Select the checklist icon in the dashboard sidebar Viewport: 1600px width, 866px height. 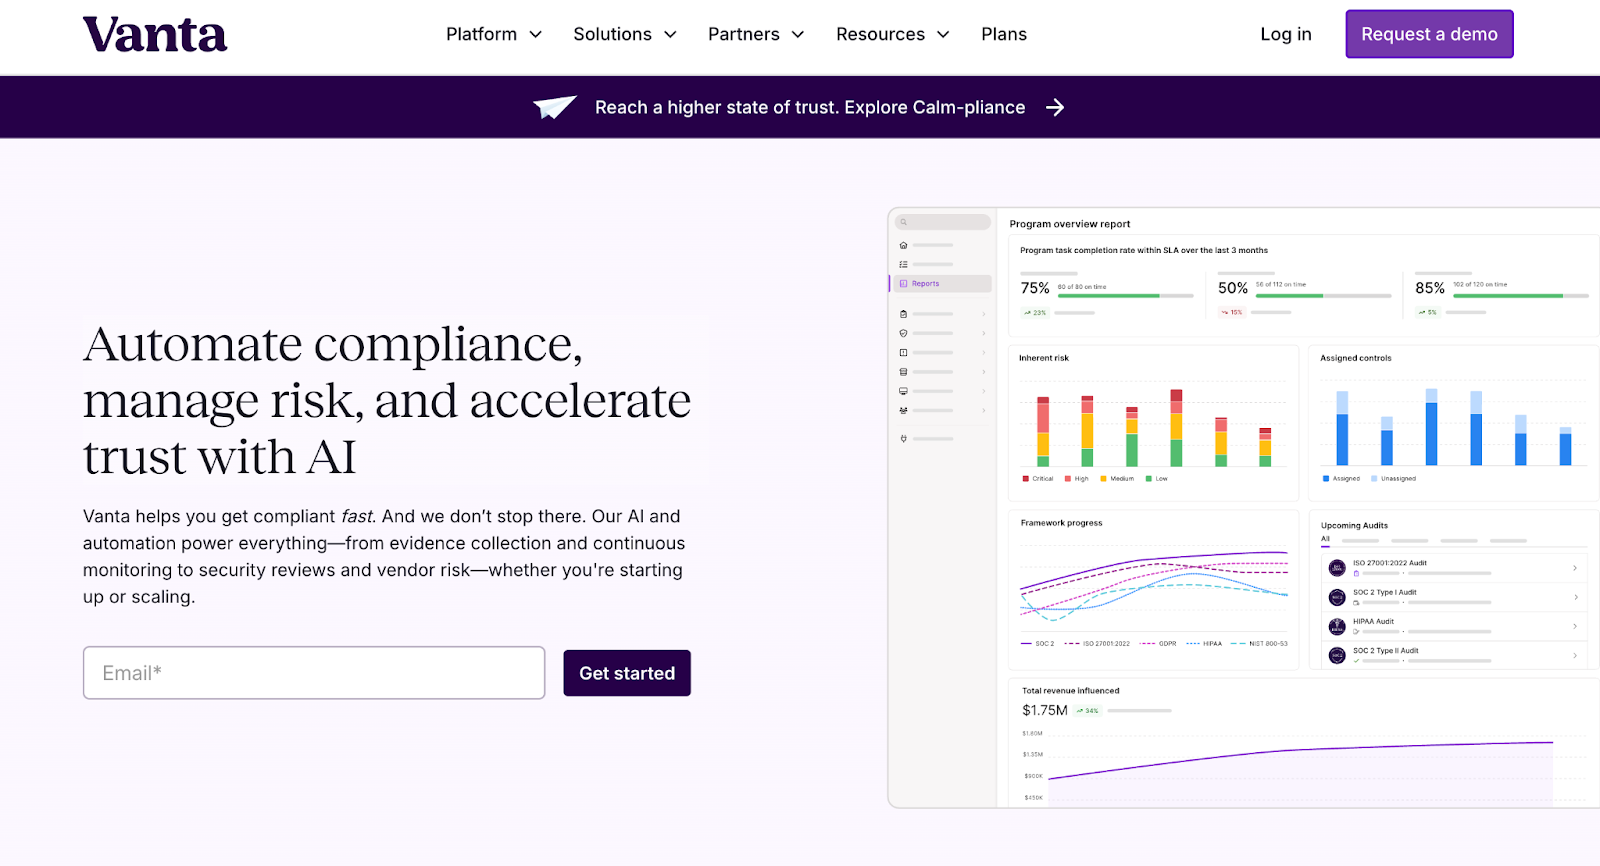click(x=903, y=264)
